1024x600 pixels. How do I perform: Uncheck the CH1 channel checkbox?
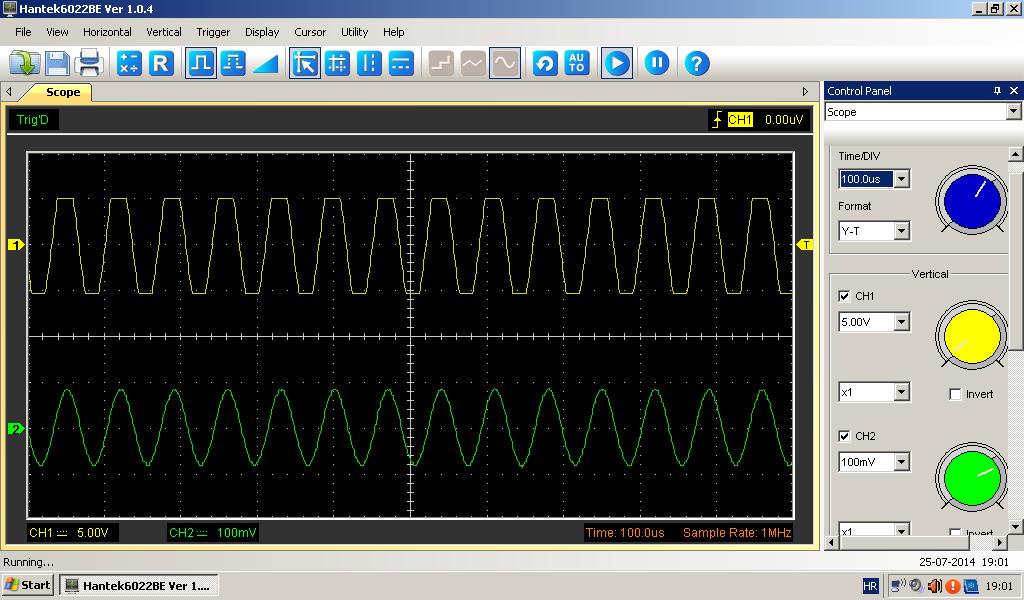[844, 296]
